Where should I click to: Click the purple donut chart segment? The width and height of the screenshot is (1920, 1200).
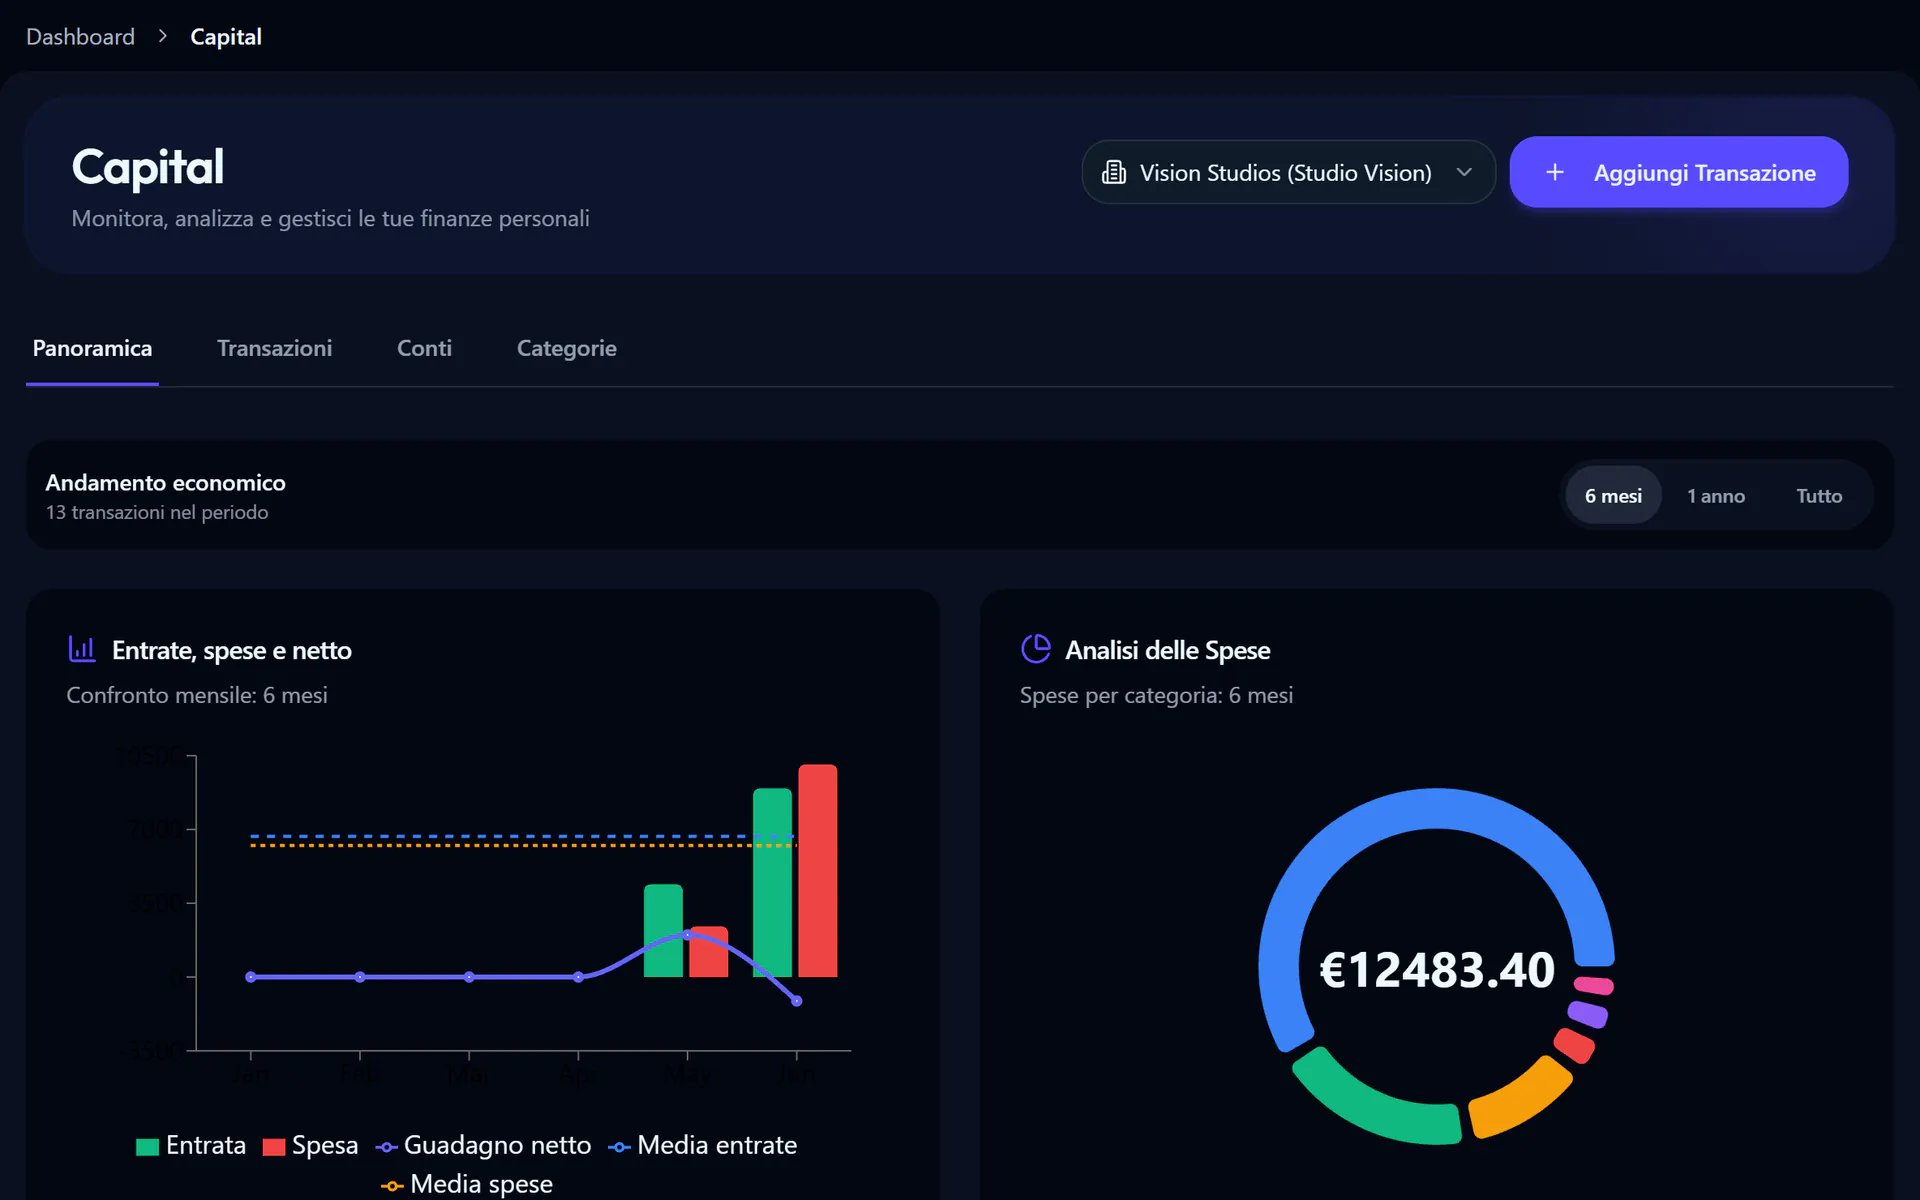(1588, 1014)
